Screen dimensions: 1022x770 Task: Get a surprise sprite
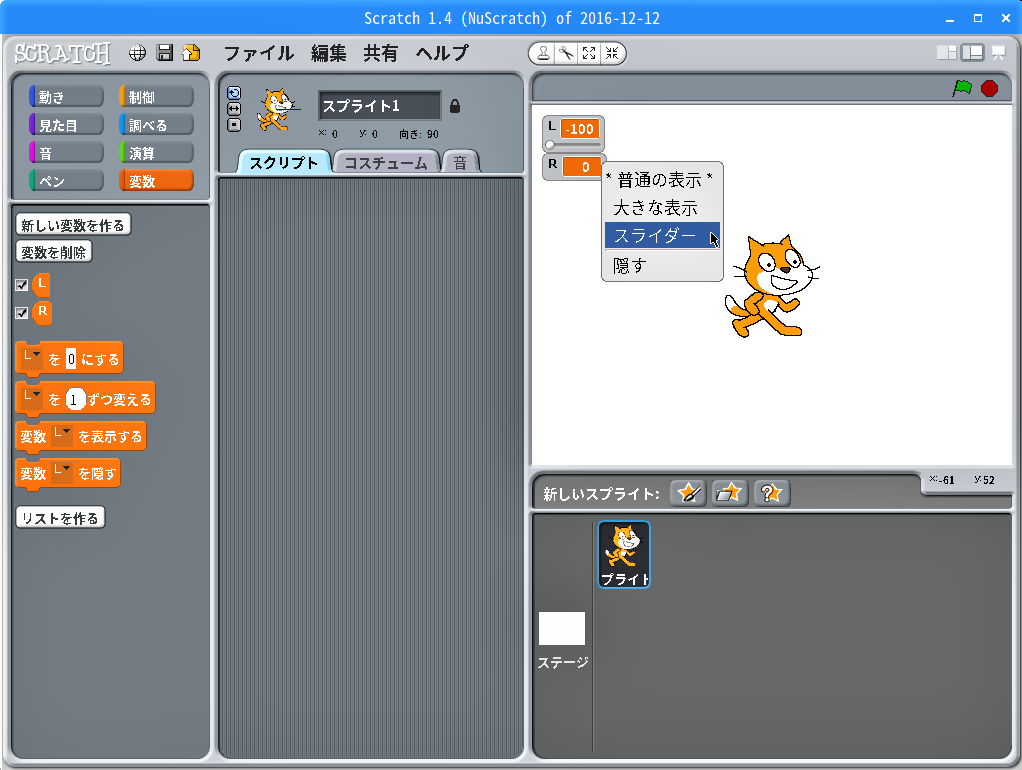[x=772, y=493]
